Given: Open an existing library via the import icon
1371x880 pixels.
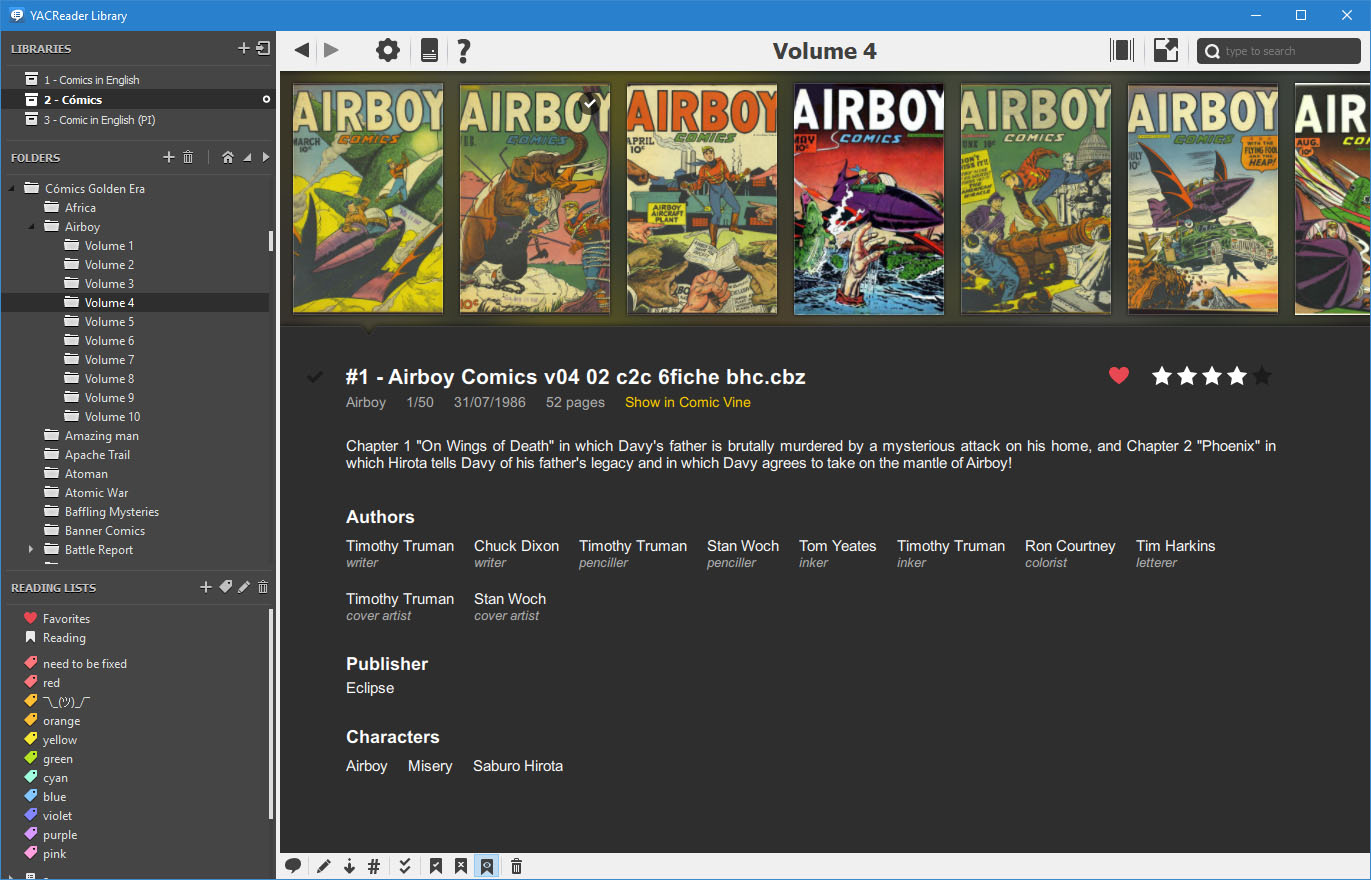Looking at the screenshot, I should click(263, 48).
